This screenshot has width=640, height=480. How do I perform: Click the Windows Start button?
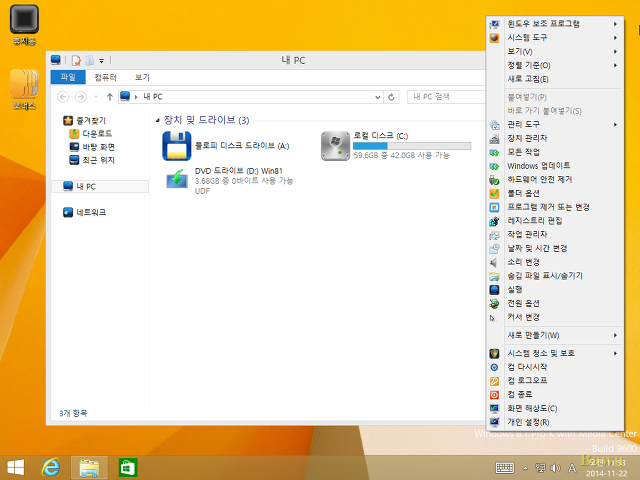[16, 467]
